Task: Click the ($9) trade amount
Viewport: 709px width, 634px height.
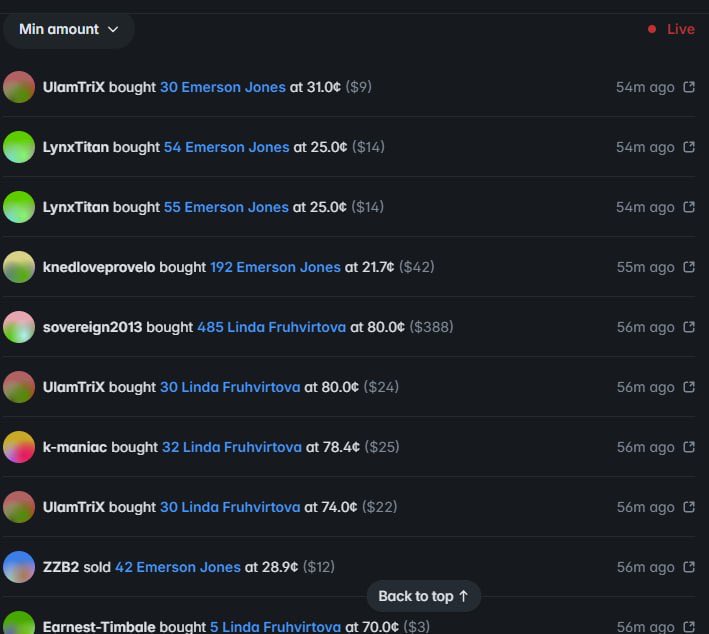Action: pyautogui.click(x=359, y=87)
